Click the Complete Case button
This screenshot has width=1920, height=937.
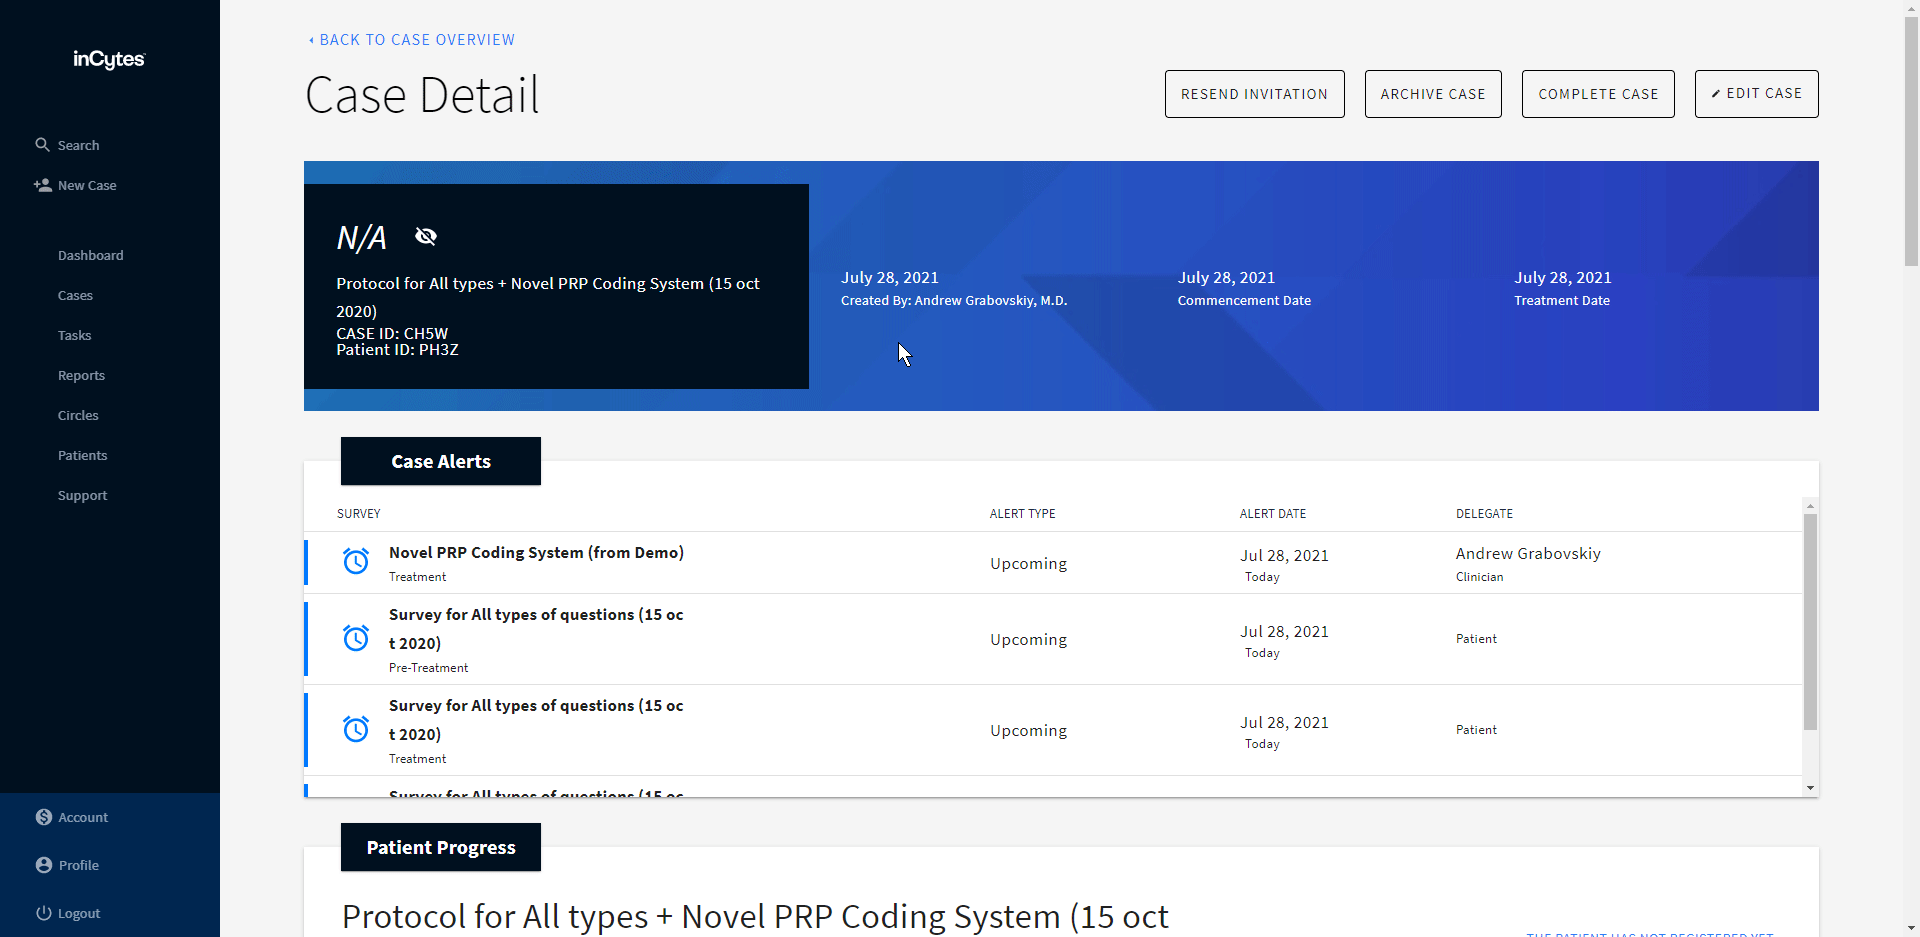[x=1597, y=94]
